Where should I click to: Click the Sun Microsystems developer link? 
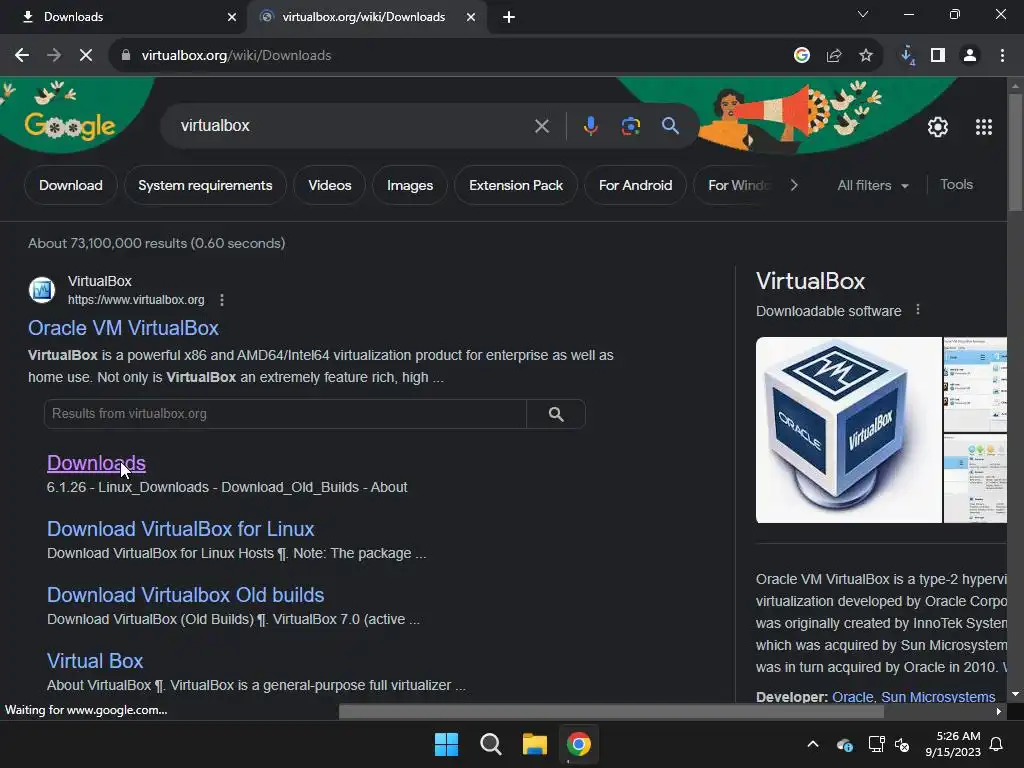click(x=938, y=697)
